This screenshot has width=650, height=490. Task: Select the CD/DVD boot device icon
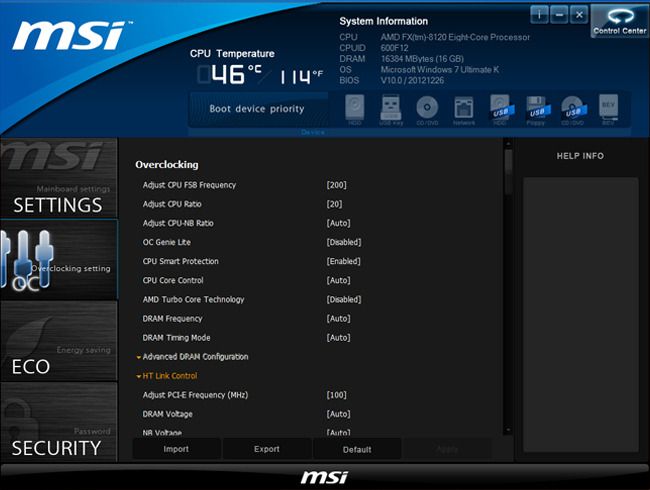pos(427,109)
